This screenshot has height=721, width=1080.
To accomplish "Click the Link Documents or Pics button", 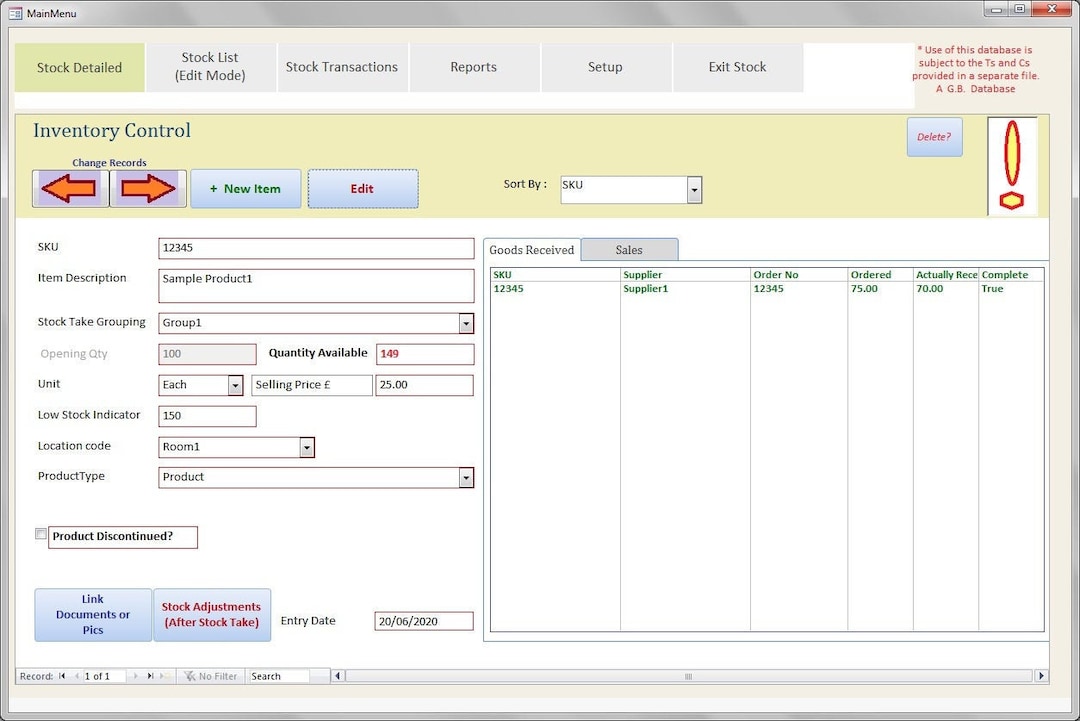I will (x=91, y=614).
